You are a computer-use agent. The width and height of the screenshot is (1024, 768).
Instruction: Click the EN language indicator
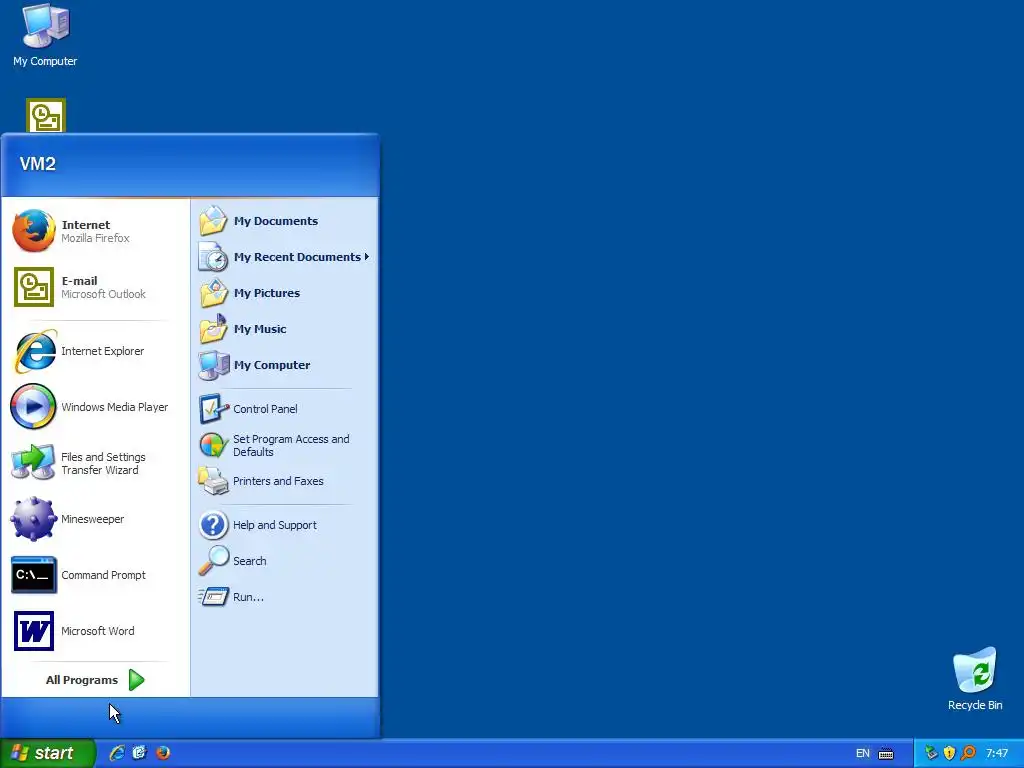[x=863, y=753]
